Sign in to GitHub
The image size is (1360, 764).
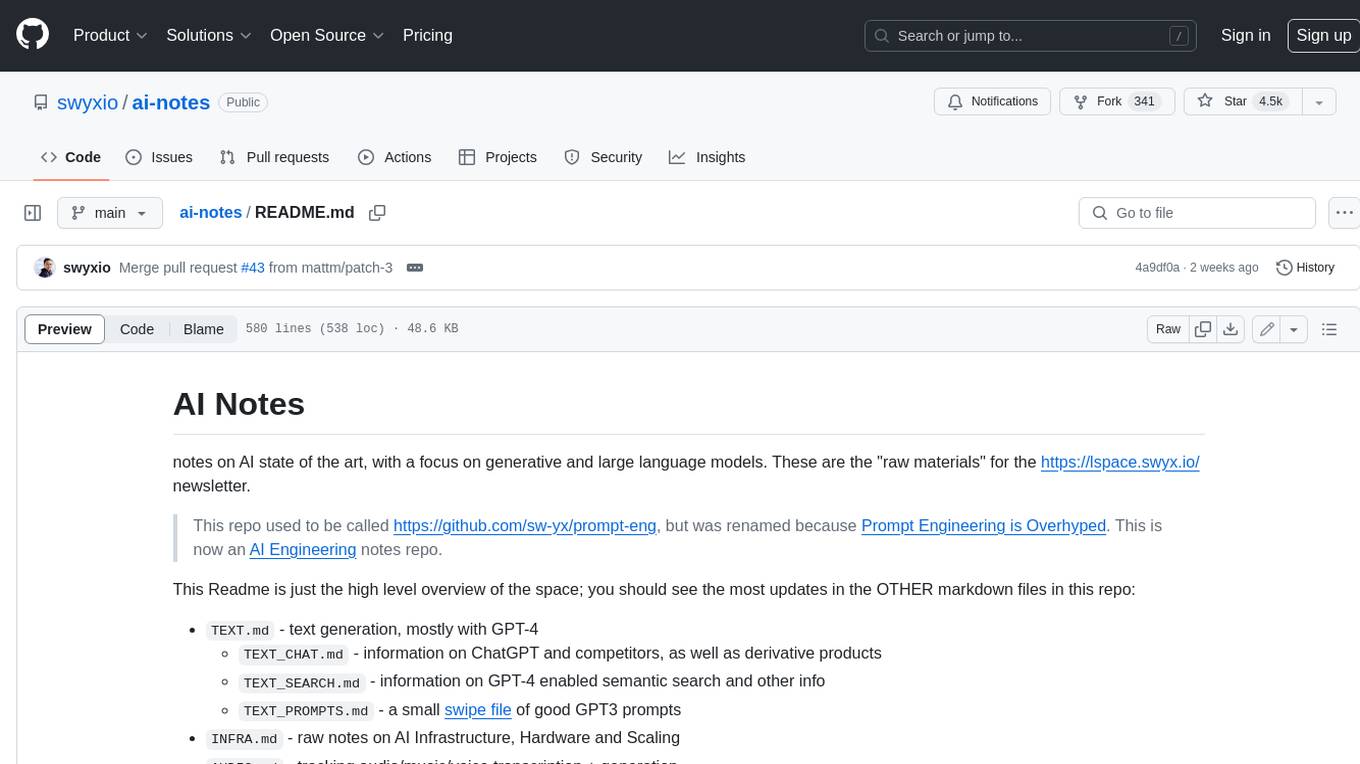pyautogui.click(x=1245, y=35)
